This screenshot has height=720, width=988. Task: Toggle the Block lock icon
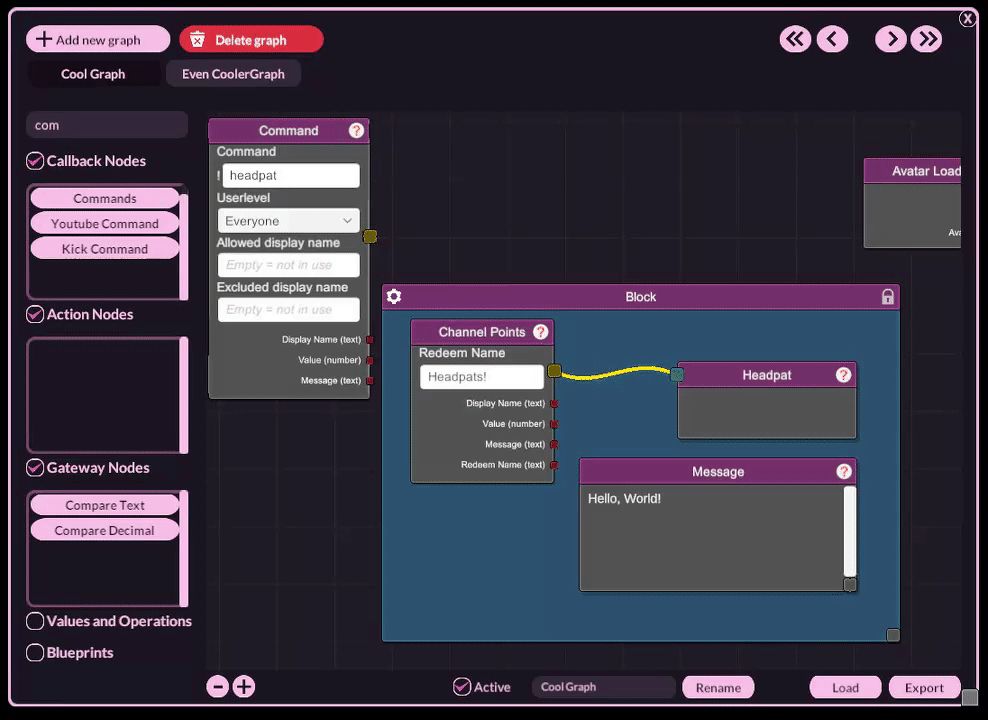[x=887, y=297]
